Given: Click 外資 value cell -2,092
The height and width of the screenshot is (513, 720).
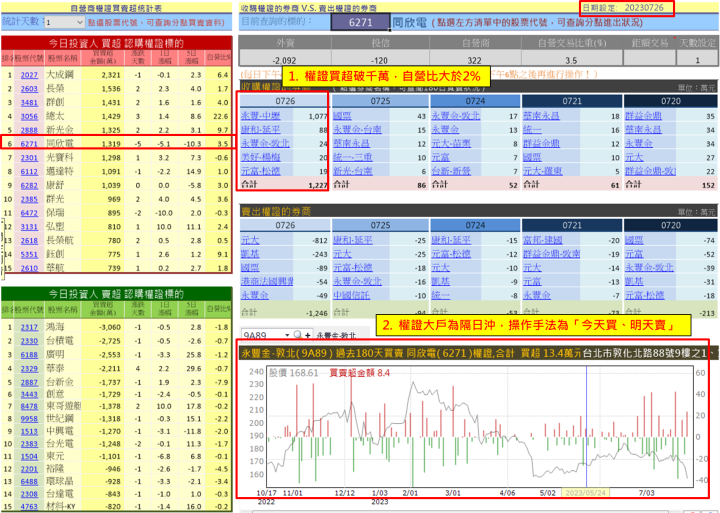Looking at the screenshot, I should [x=285, y=60].
